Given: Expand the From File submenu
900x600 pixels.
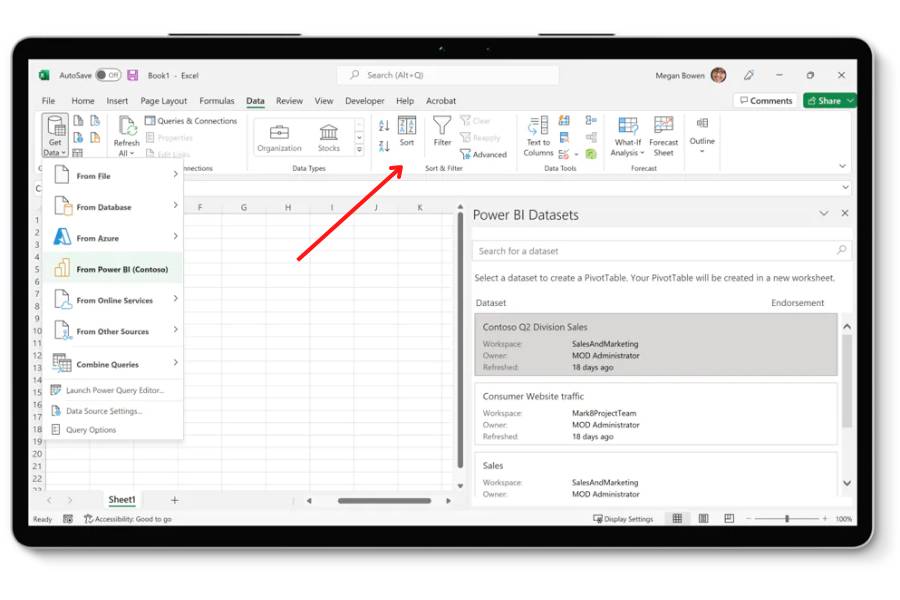Looking at the screenshot, I should [114, 175].
